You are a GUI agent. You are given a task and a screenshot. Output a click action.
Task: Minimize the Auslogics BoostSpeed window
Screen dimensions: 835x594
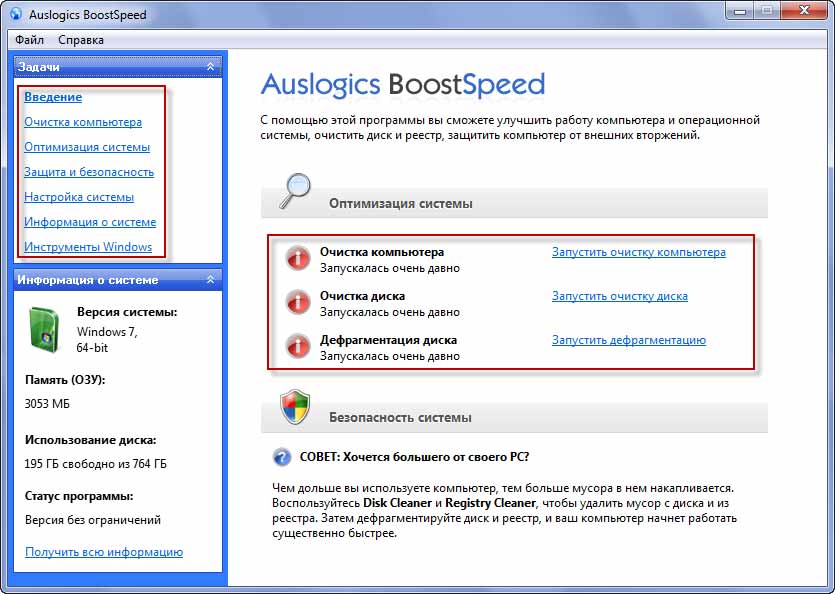pyautogui.click(x=740, y=11)
